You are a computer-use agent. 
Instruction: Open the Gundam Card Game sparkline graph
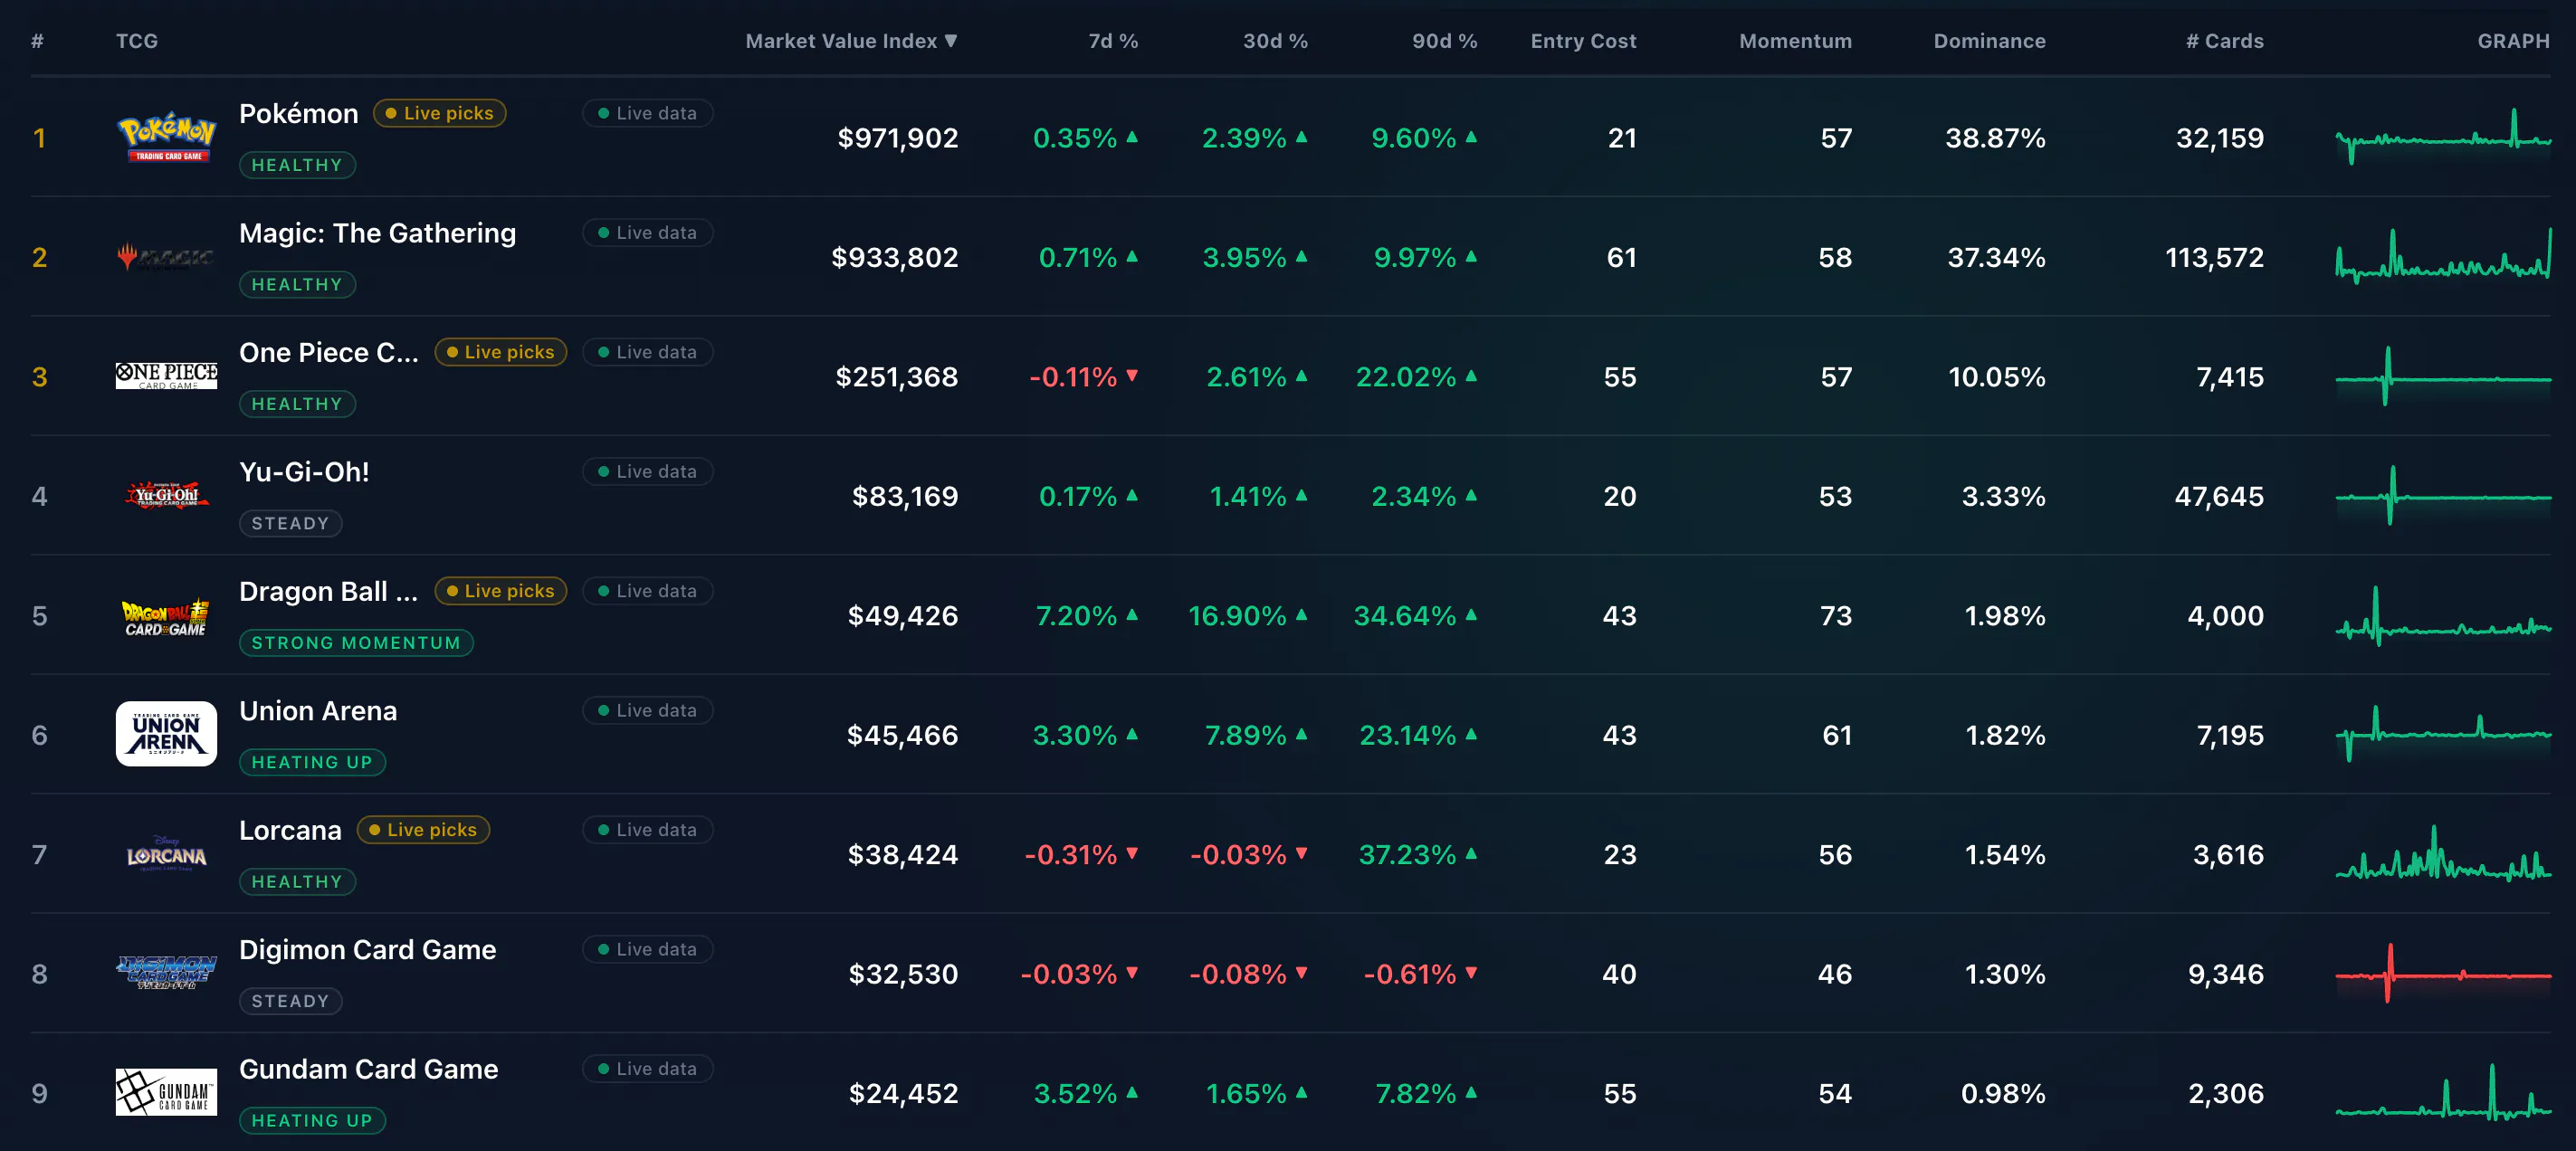[2443, 1092]
